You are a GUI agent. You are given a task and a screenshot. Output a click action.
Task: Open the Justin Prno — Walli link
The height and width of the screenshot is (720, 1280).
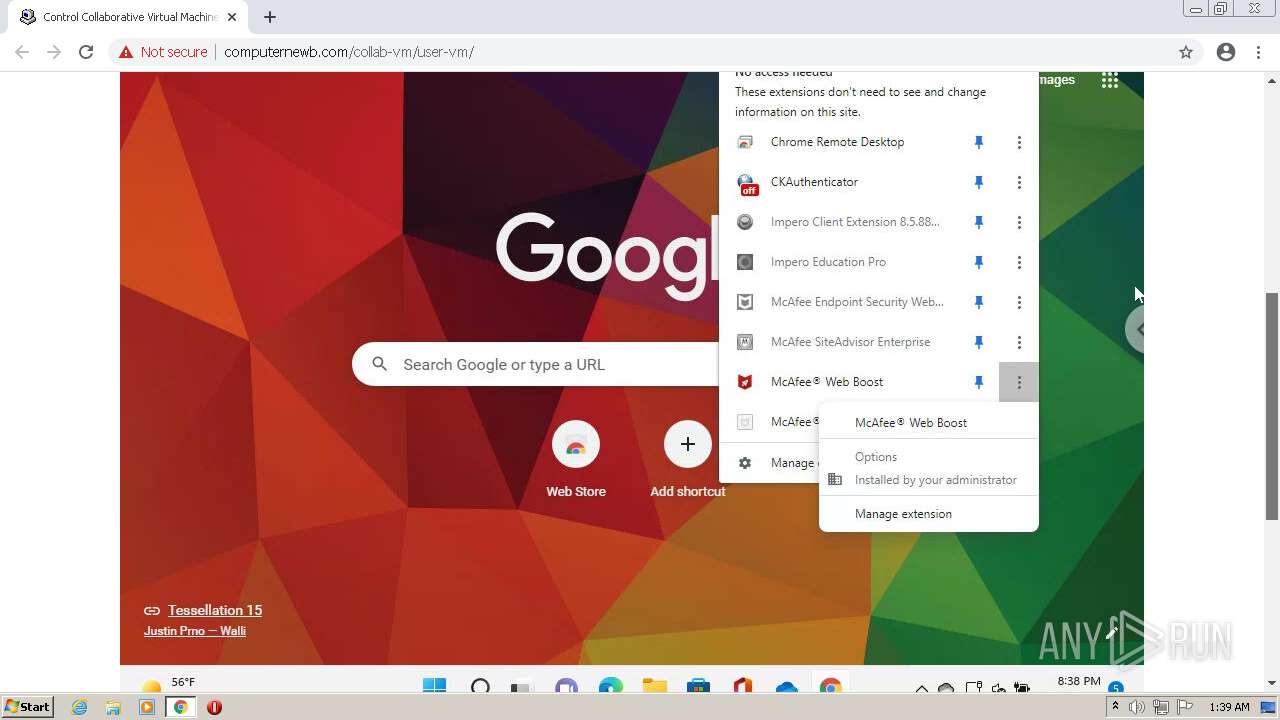tap(195, 631)
